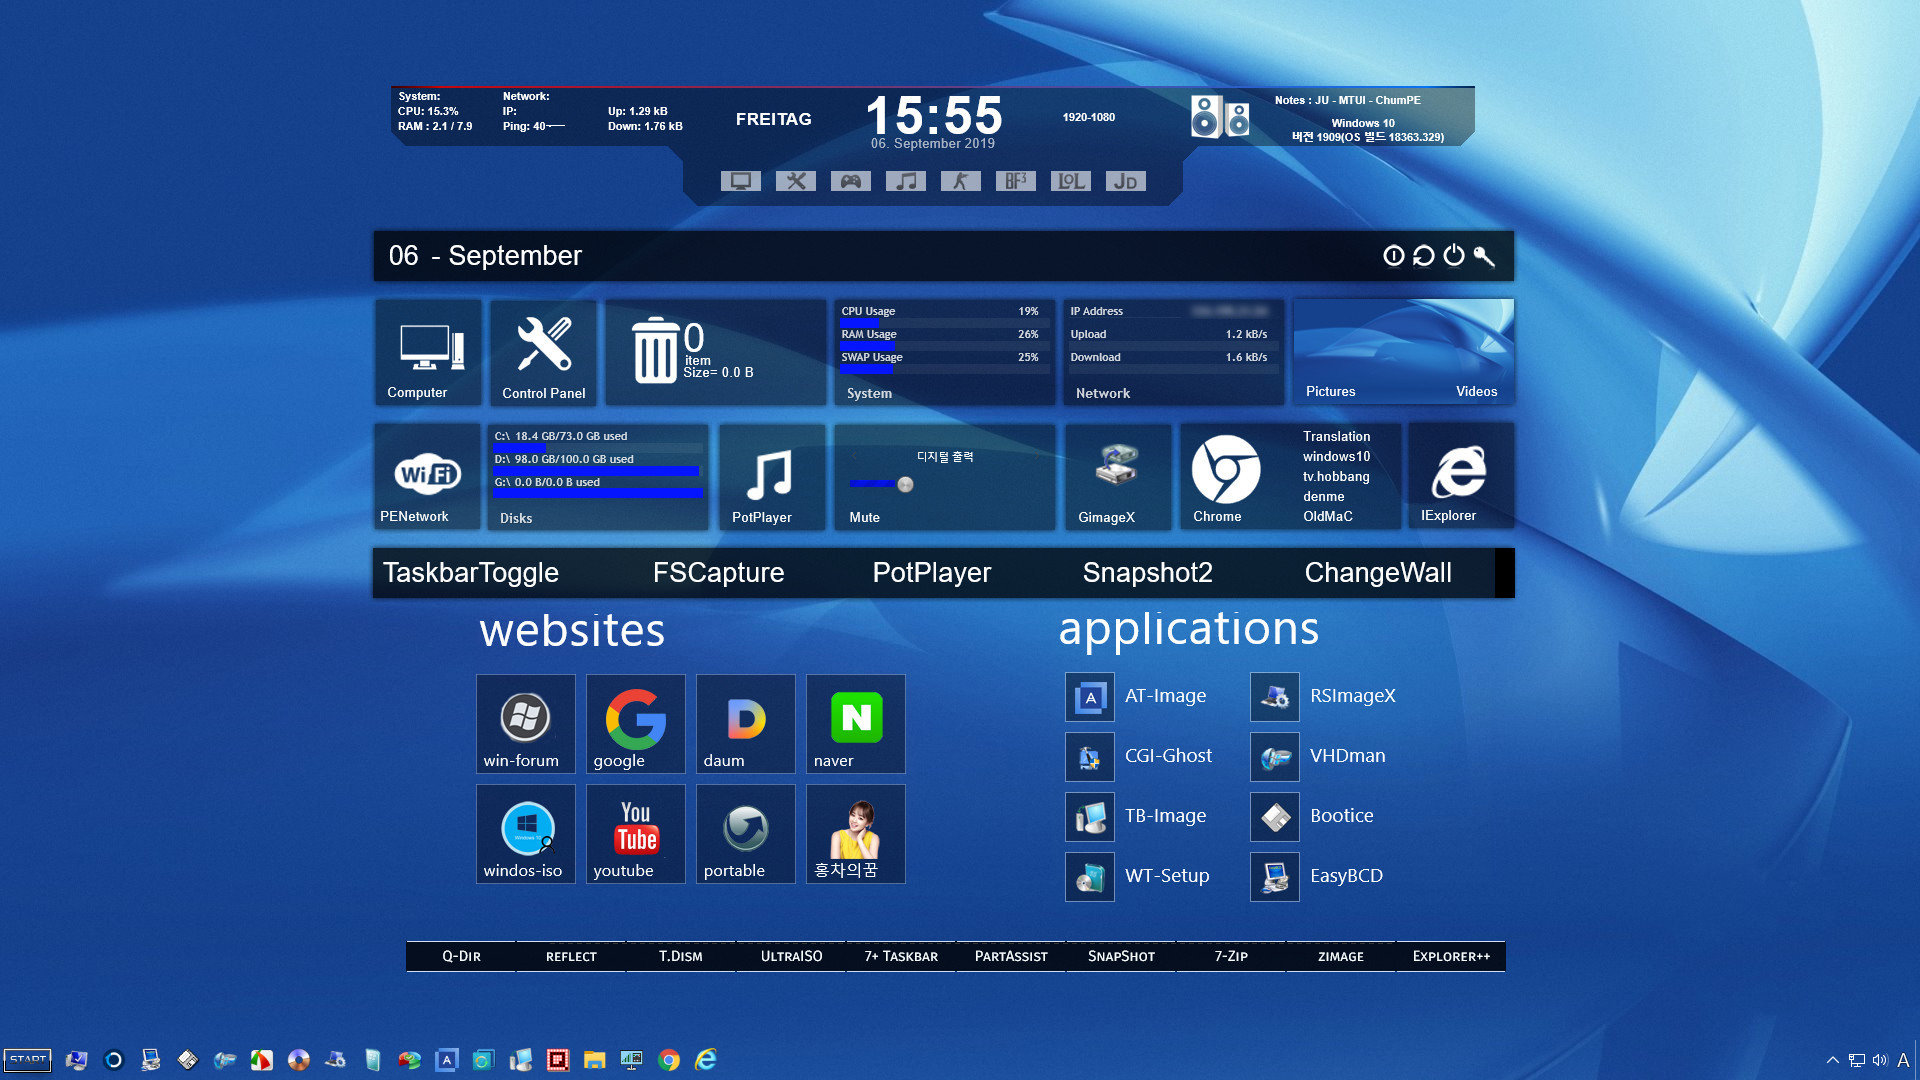Click the speakers icon in the top bar
The width and height of the screenshot is (1920, 1080).
(x=1220, y=117)
